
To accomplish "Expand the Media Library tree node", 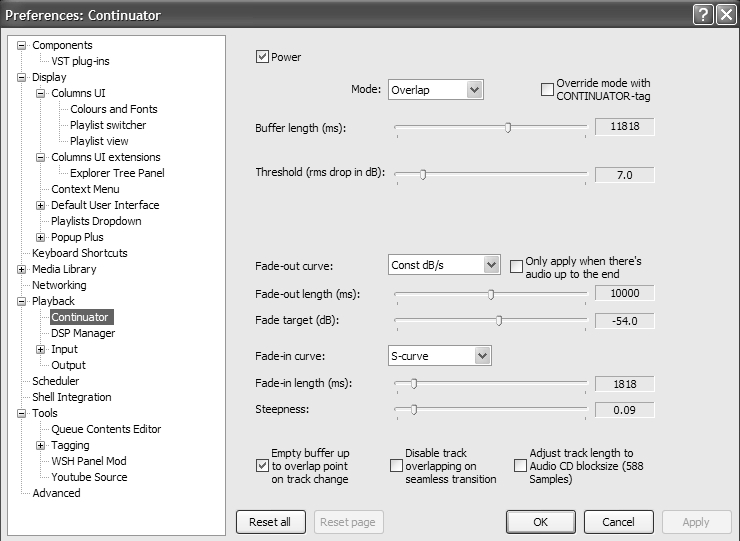I will (x=22, y=269).
